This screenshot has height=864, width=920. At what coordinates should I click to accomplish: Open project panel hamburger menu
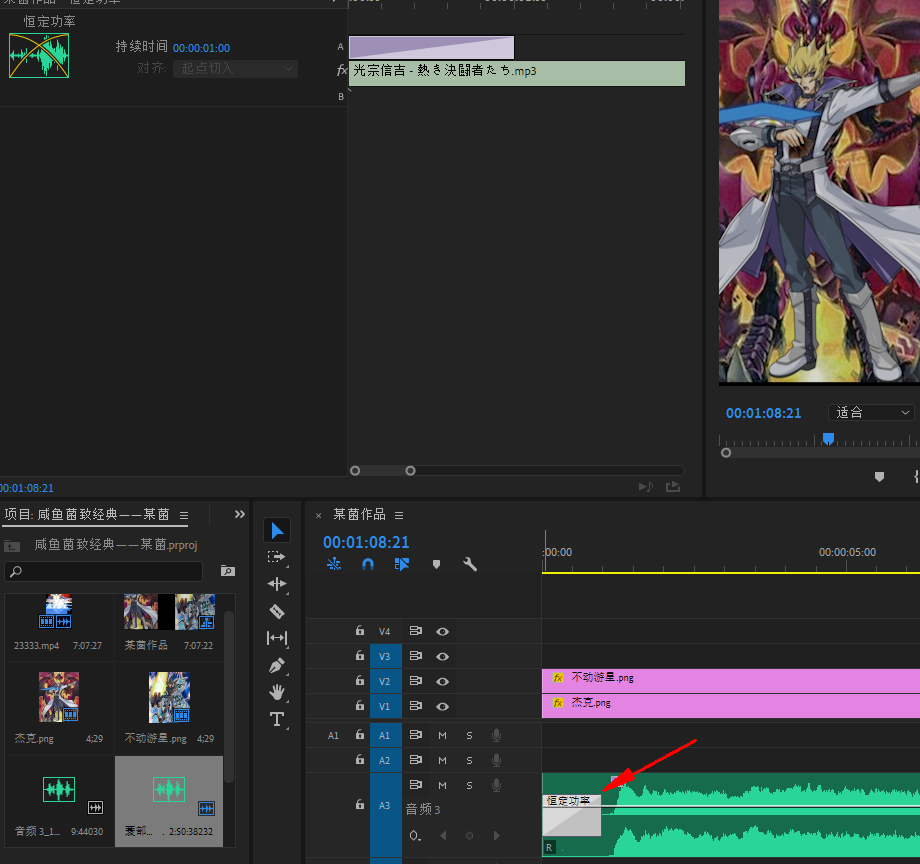click(184, 516)
